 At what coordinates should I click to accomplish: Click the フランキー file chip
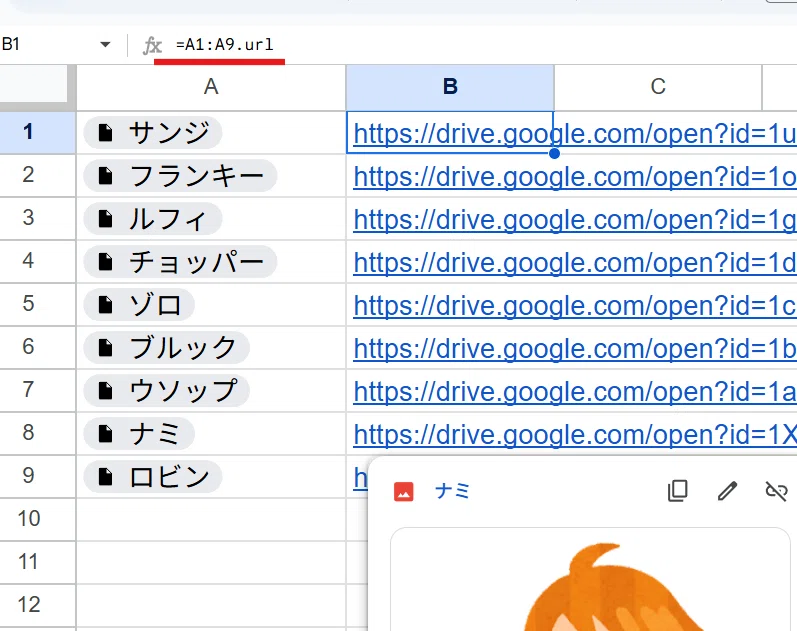180,176
